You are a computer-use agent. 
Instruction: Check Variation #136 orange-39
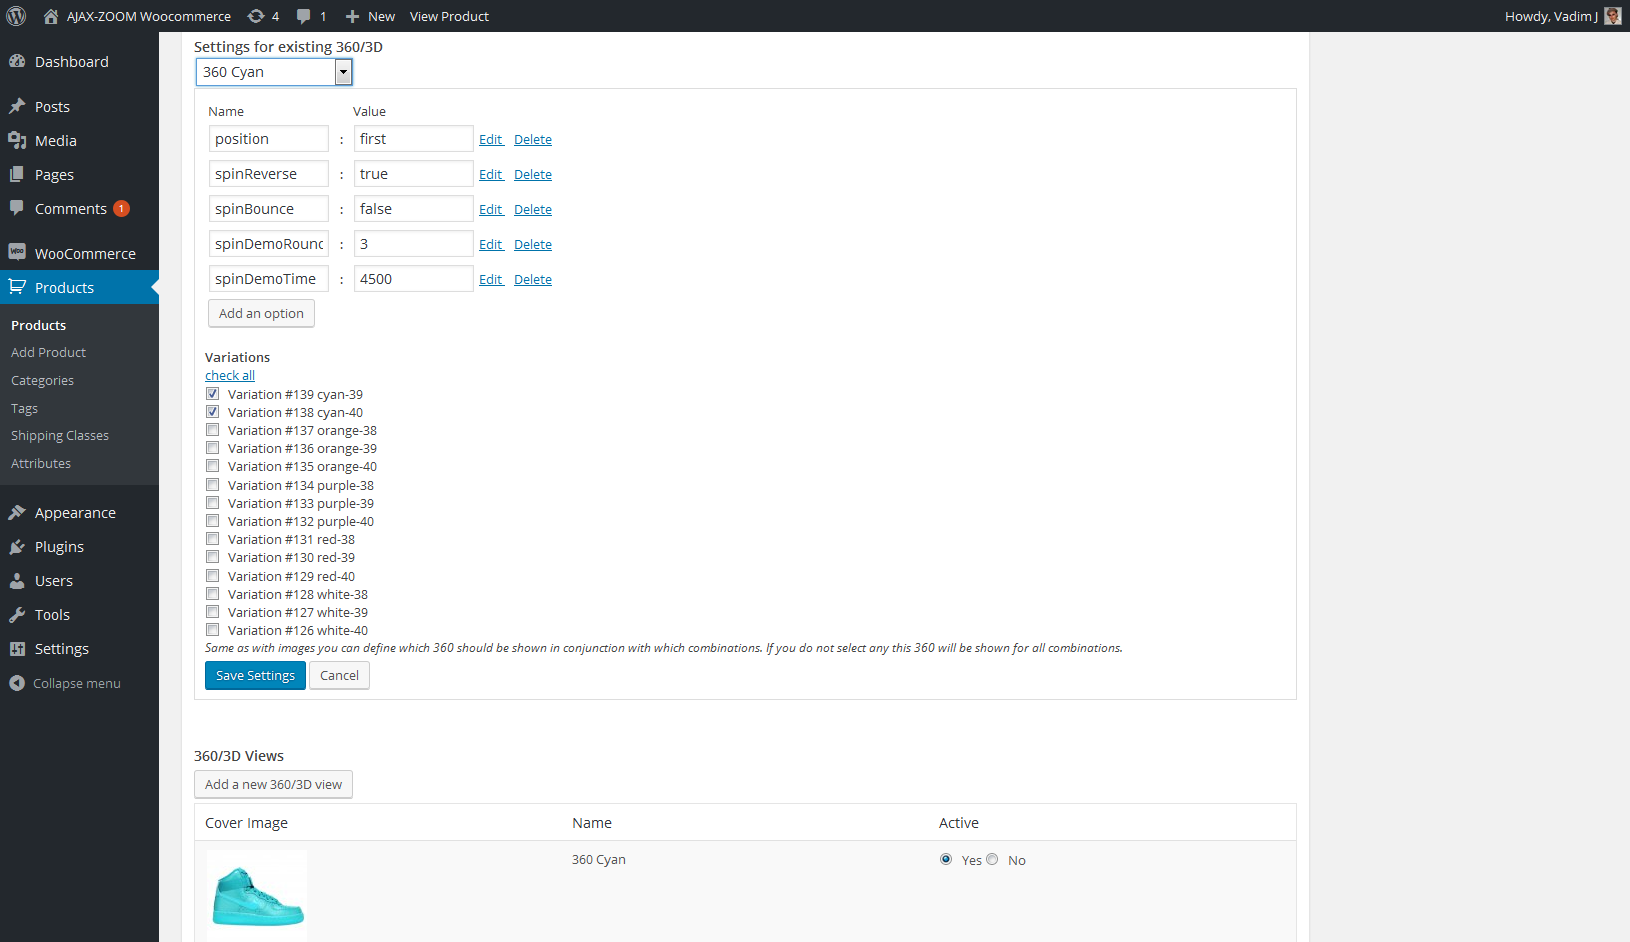click(x=212, y=448)
